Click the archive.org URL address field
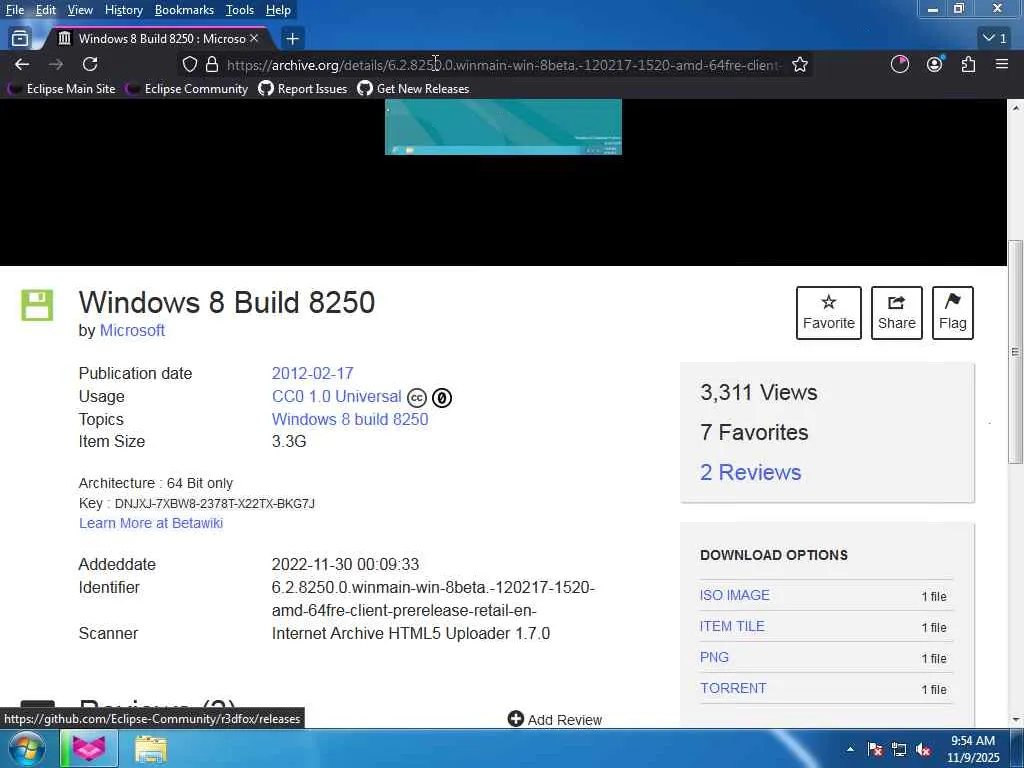Image resolution: width=1024 pixels, height=768 pixels. (x=503, y=65)
